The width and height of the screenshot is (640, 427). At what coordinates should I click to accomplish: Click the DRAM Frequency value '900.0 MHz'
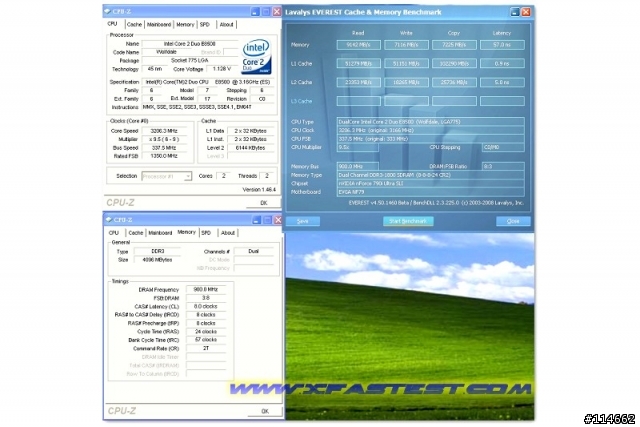(206, 289)
